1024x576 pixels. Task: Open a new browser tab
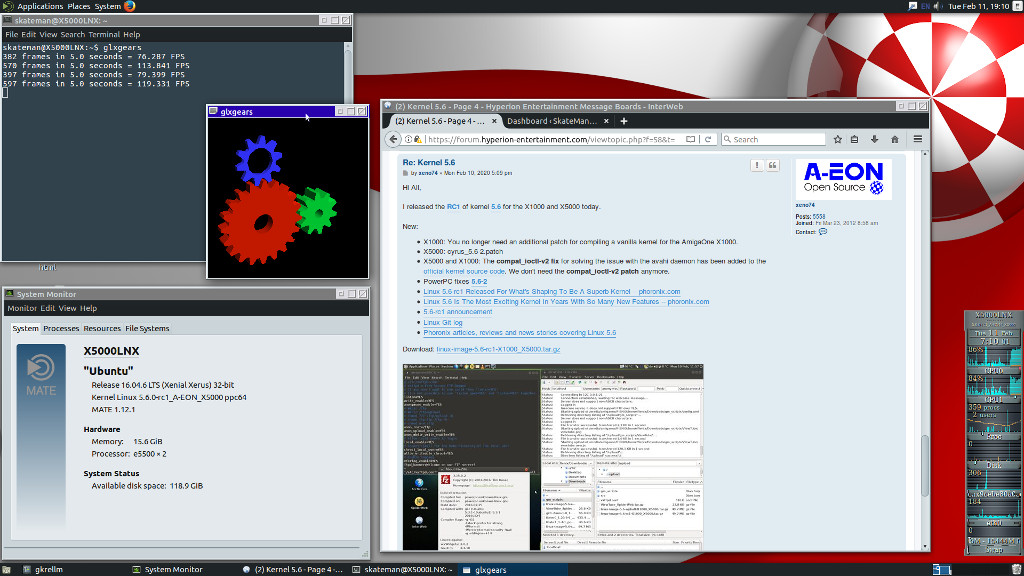click(x=624, y=121)
